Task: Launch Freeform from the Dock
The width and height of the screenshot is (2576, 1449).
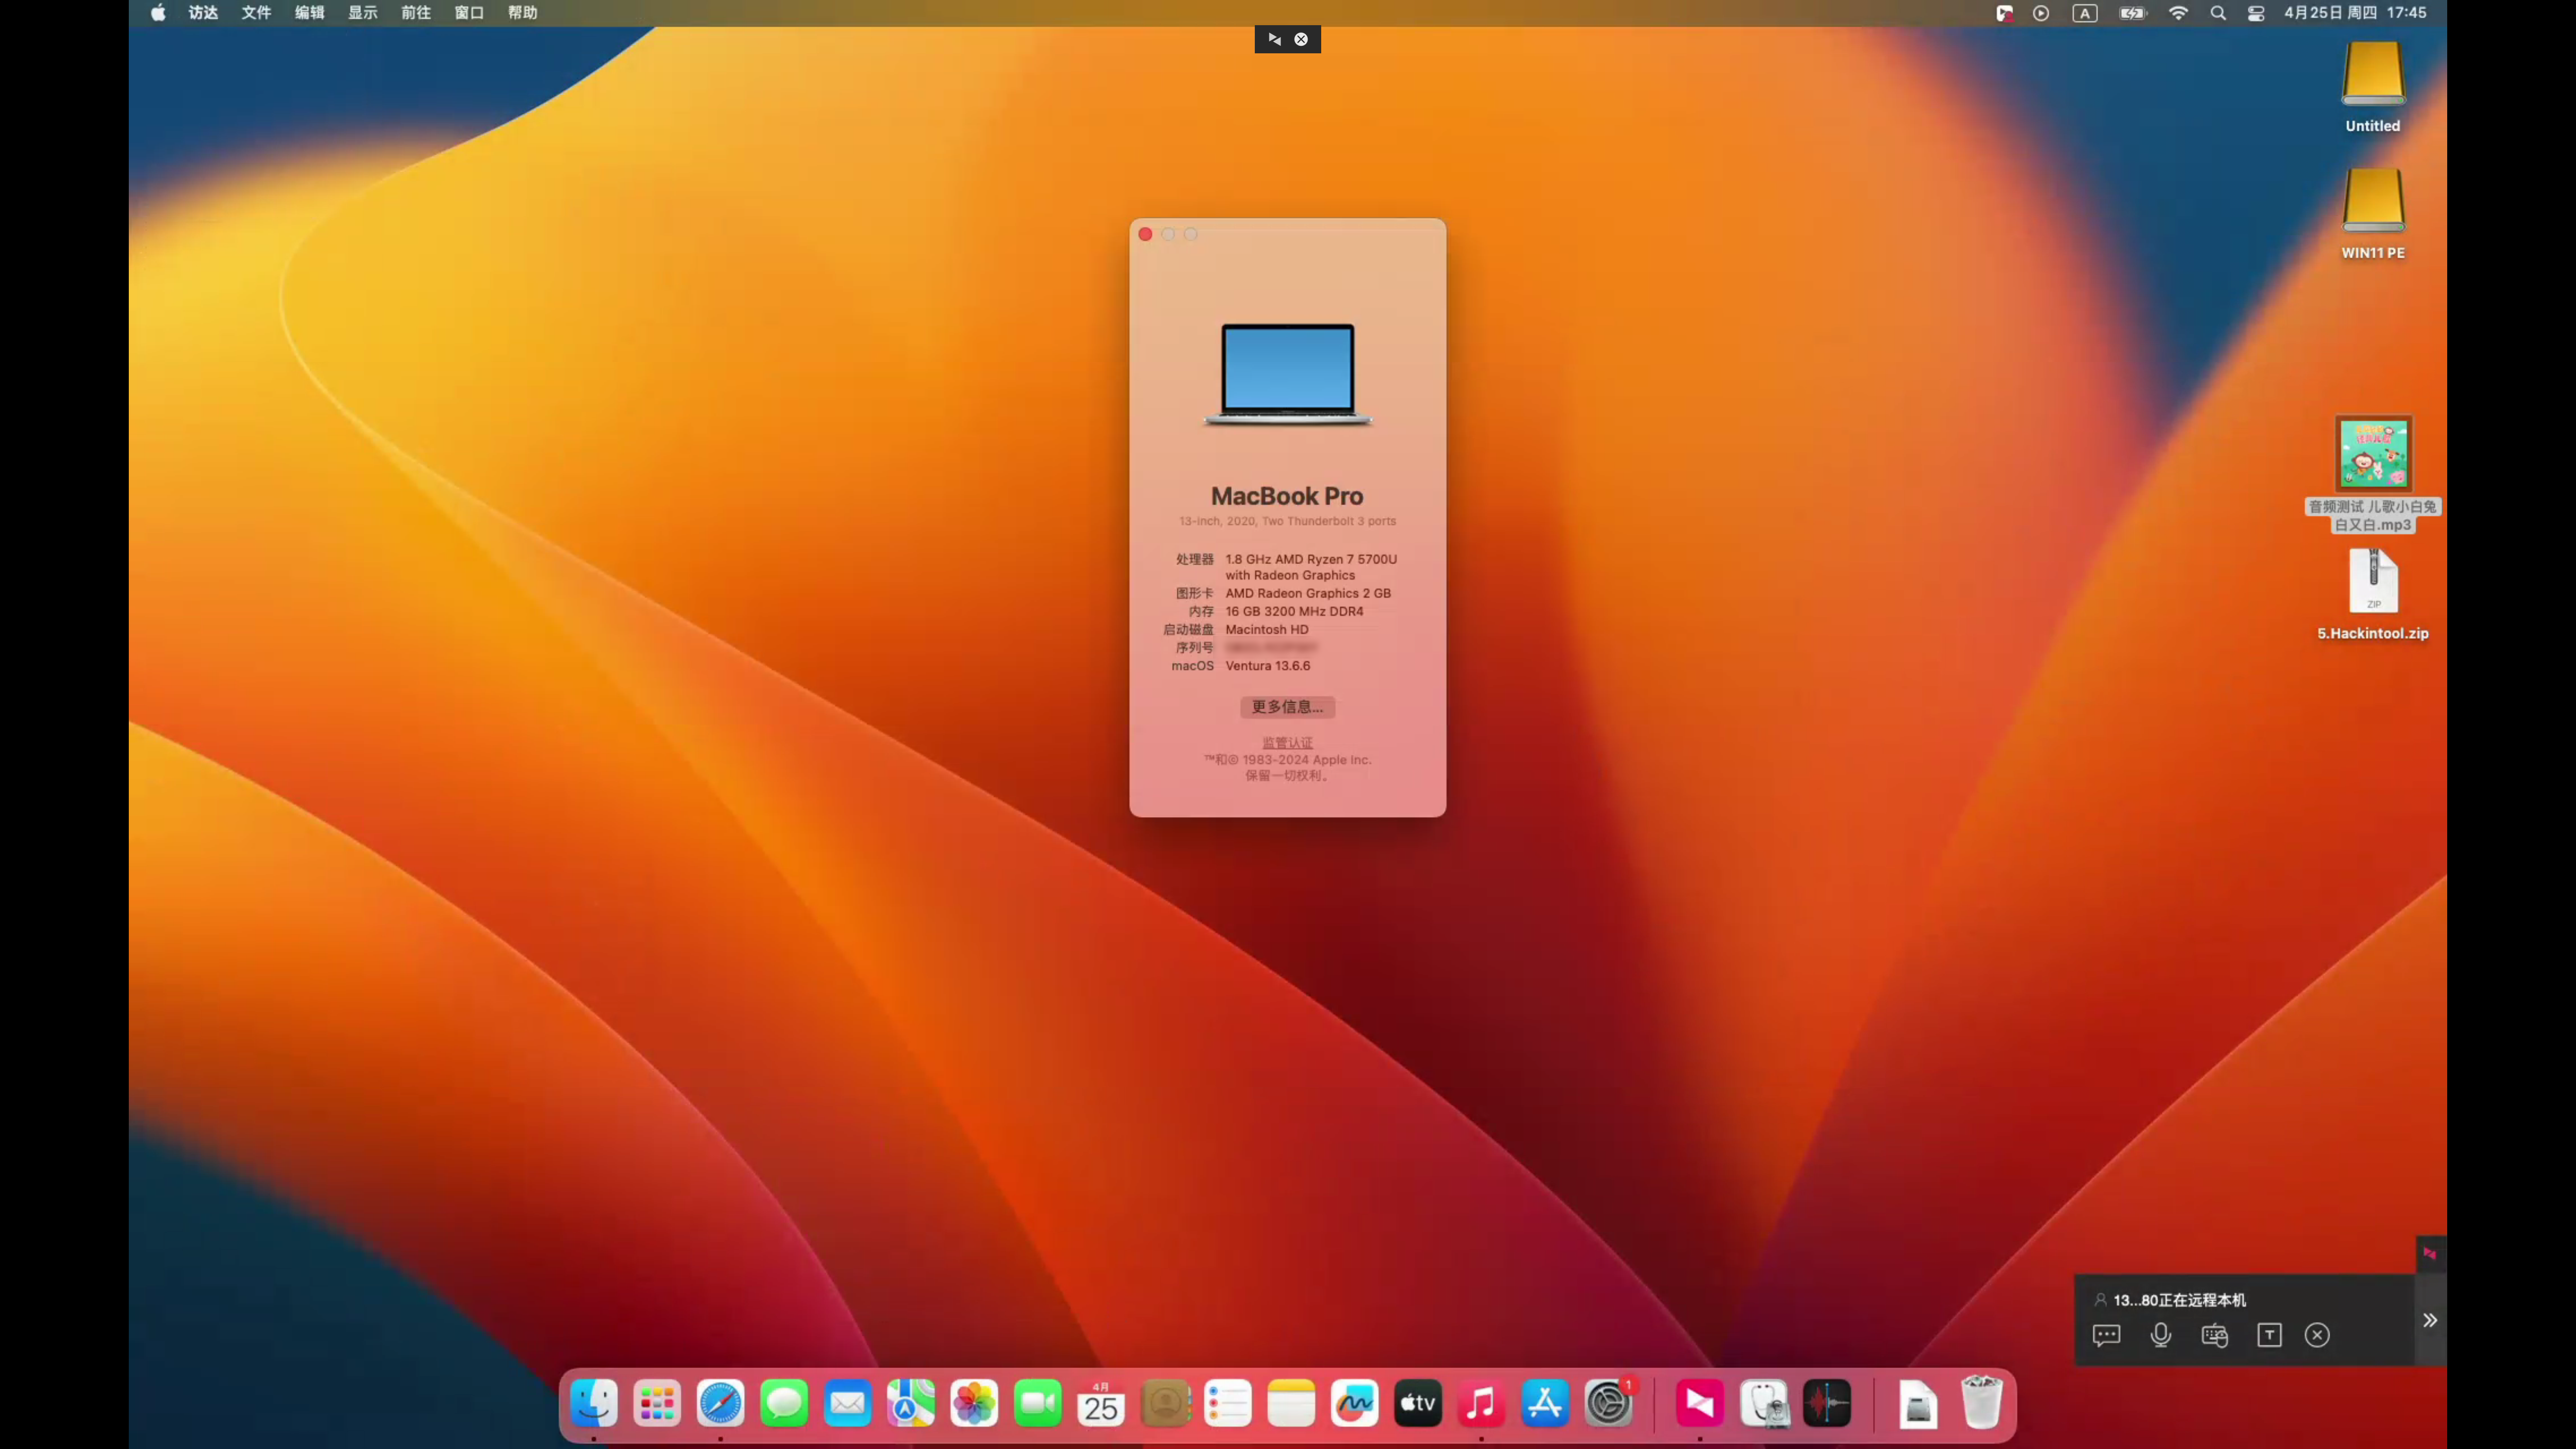Action: (1355, 1403)
